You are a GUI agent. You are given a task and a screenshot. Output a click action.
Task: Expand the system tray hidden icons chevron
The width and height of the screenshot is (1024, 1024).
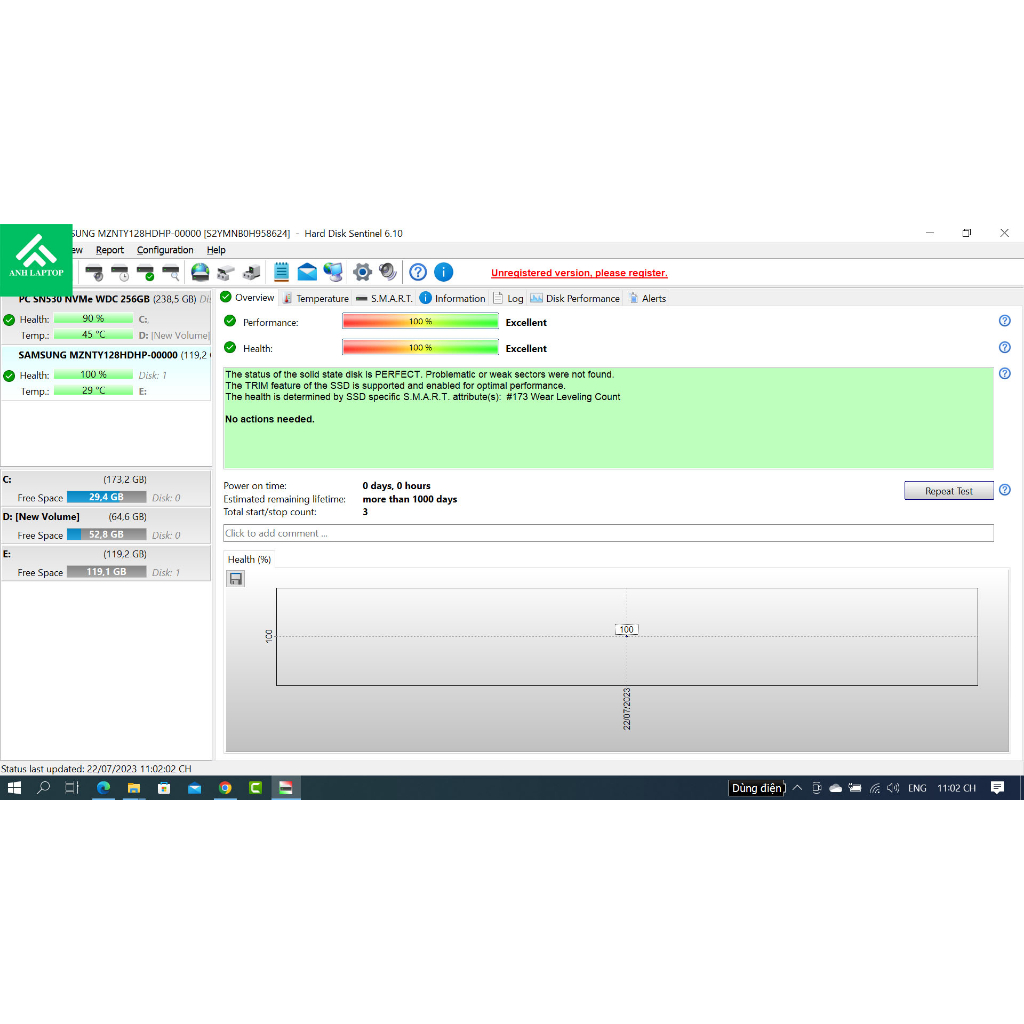(x=797, y=788)
